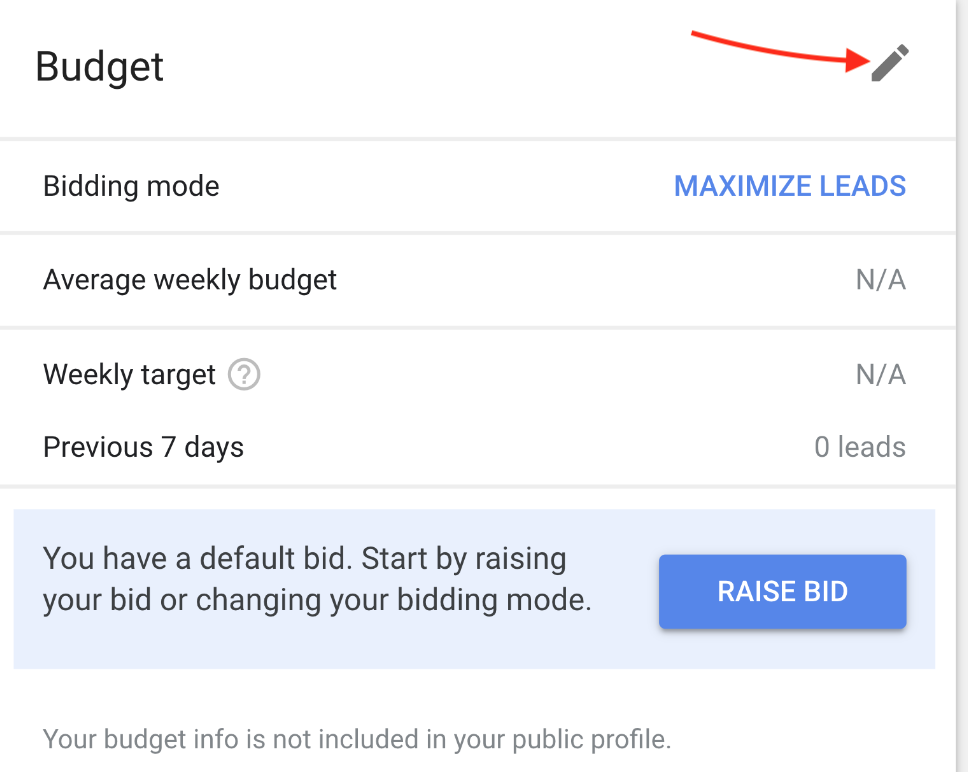Click the N/A value for Average weekly budget

pyautogui.click(x=881, y=280)
